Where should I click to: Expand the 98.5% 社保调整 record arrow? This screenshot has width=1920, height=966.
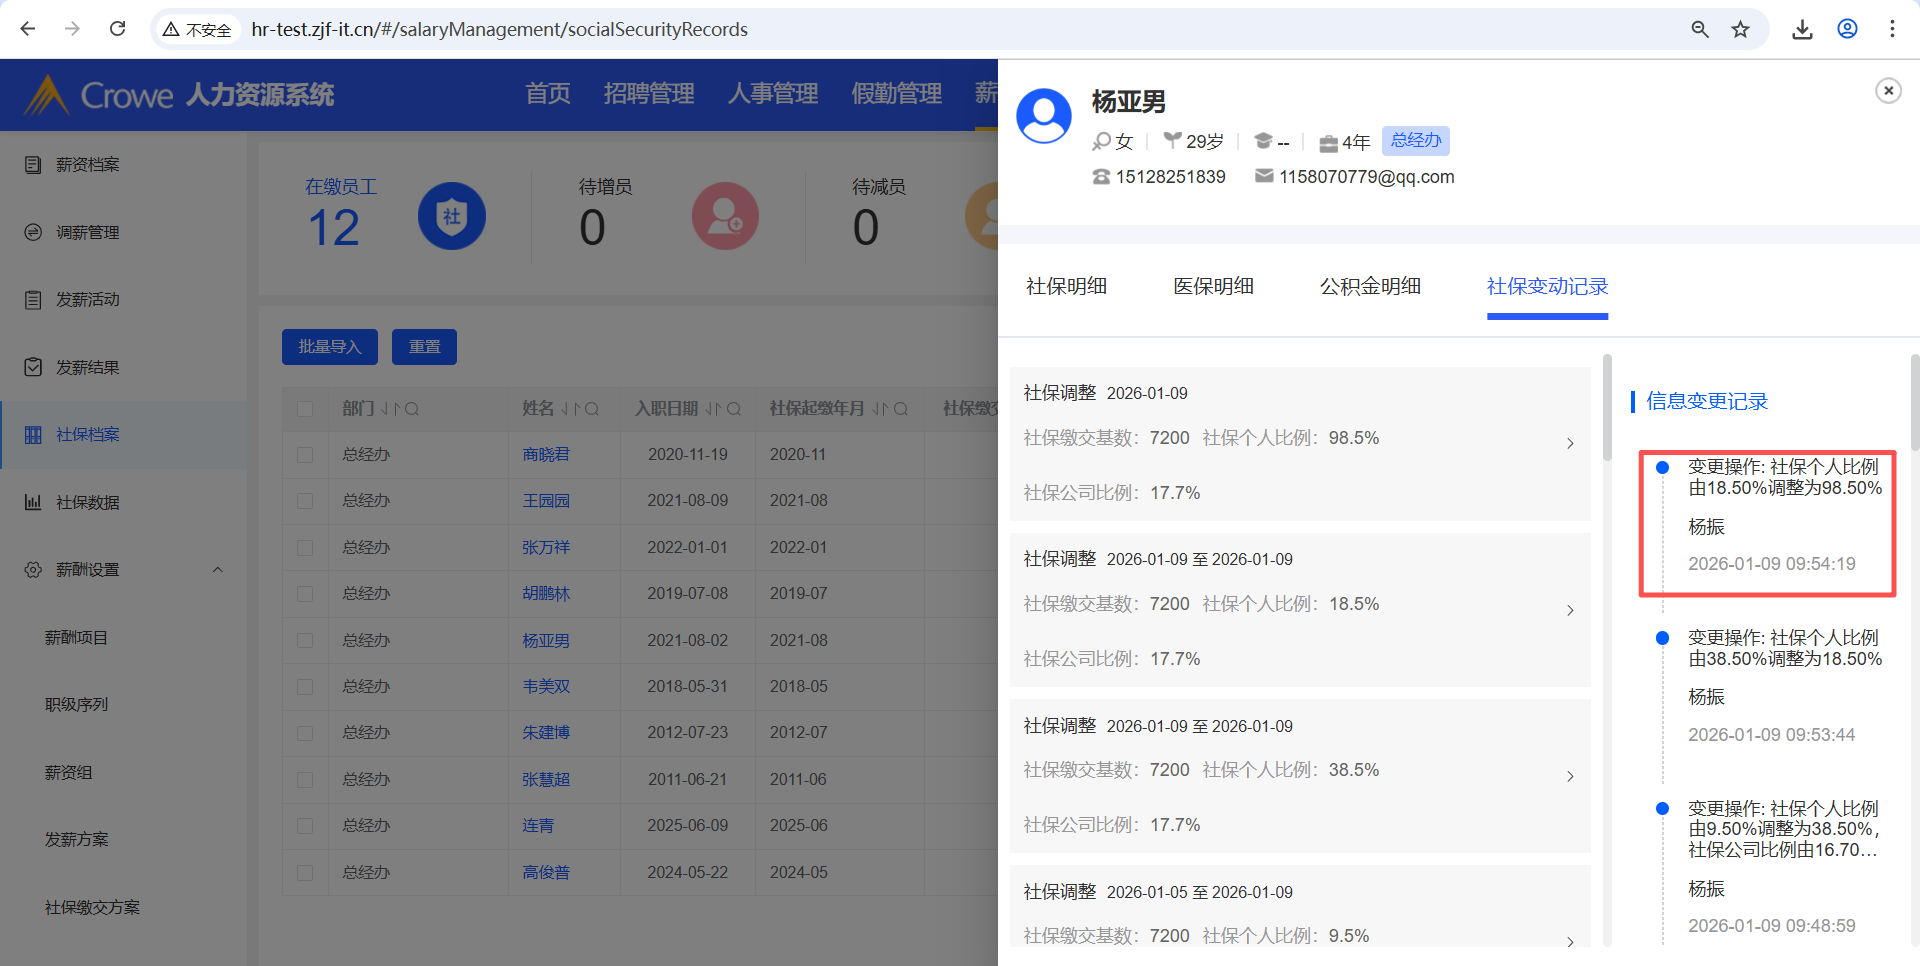tap(1570, 443)
